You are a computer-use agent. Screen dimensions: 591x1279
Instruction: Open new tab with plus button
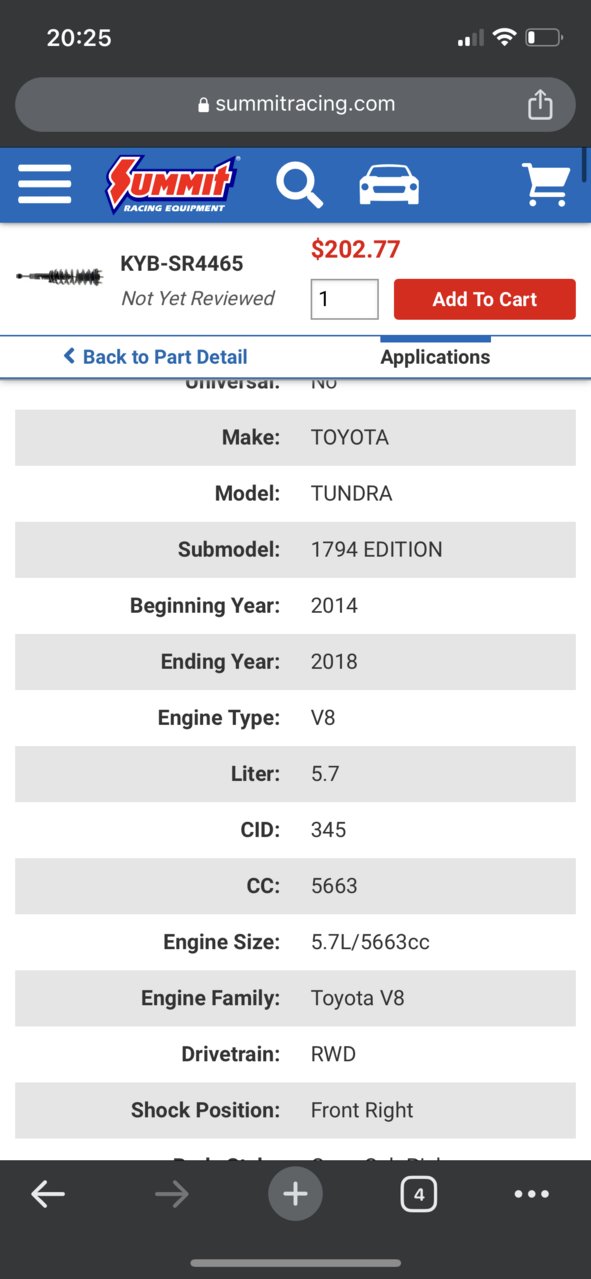(x=295, y=1194)
